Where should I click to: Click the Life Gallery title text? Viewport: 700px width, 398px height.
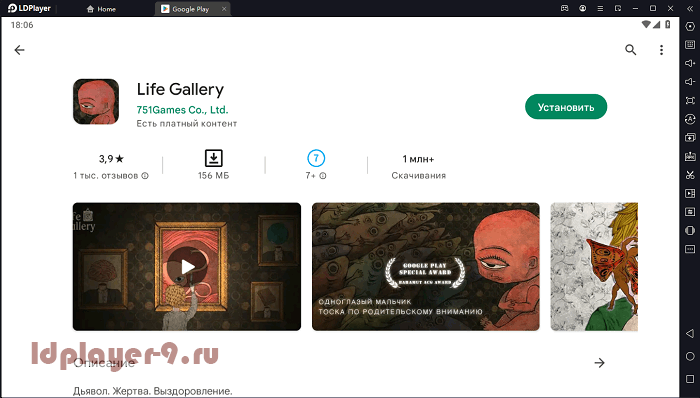tap(180, 89)
